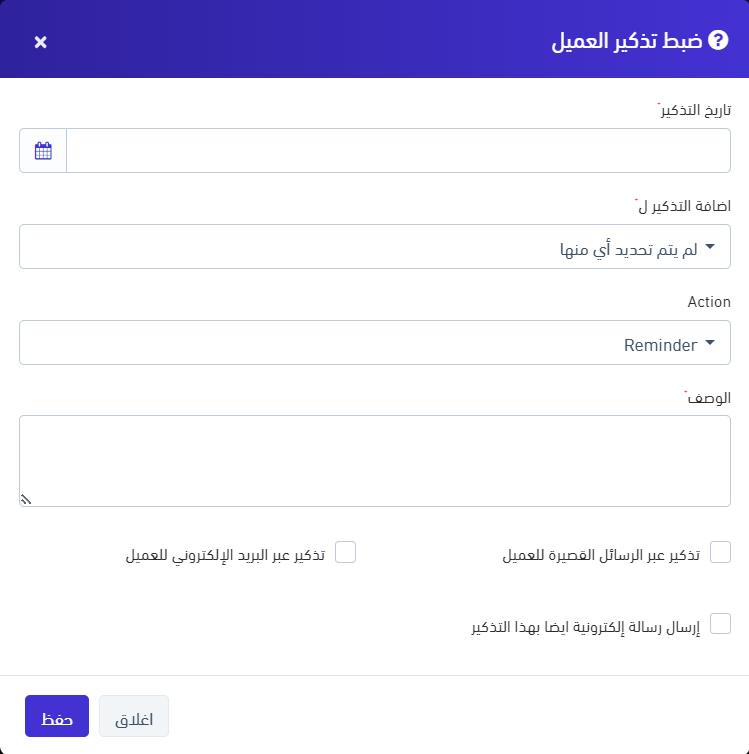This screenshot has width=749, height=754.
Task: Open the calendar date picker icon
Action: (43, 151)
